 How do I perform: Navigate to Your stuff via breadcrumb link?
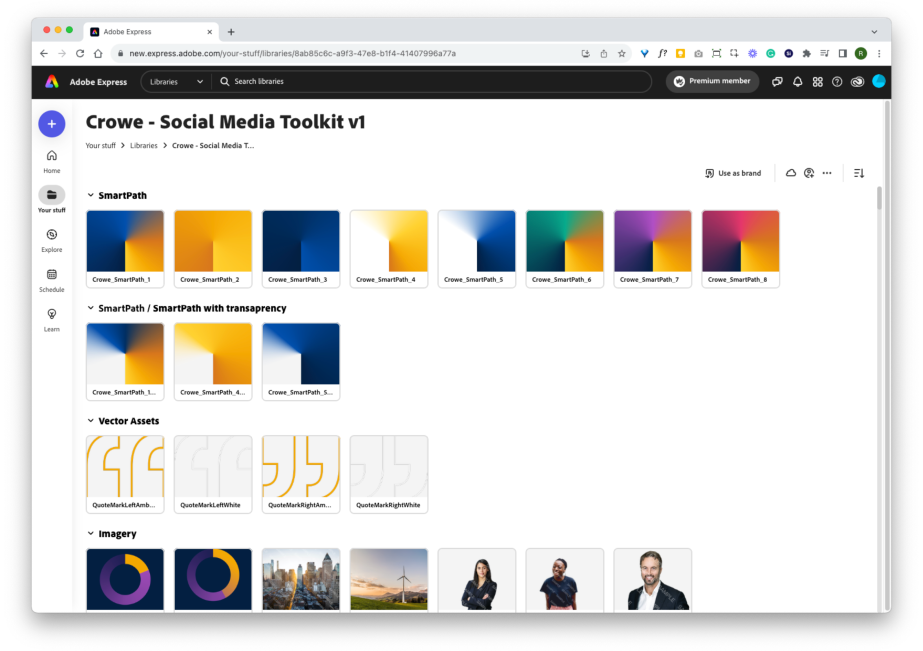click(x=100, y=145)
